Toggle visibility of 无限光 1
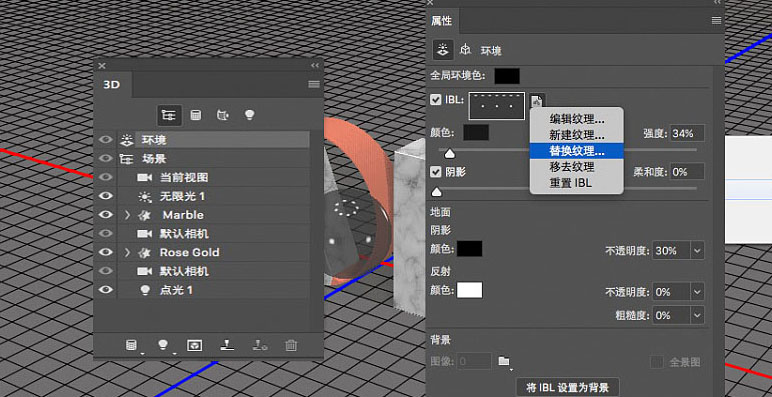The width and height of the screenshot is (772, 397). click(105, 196)
